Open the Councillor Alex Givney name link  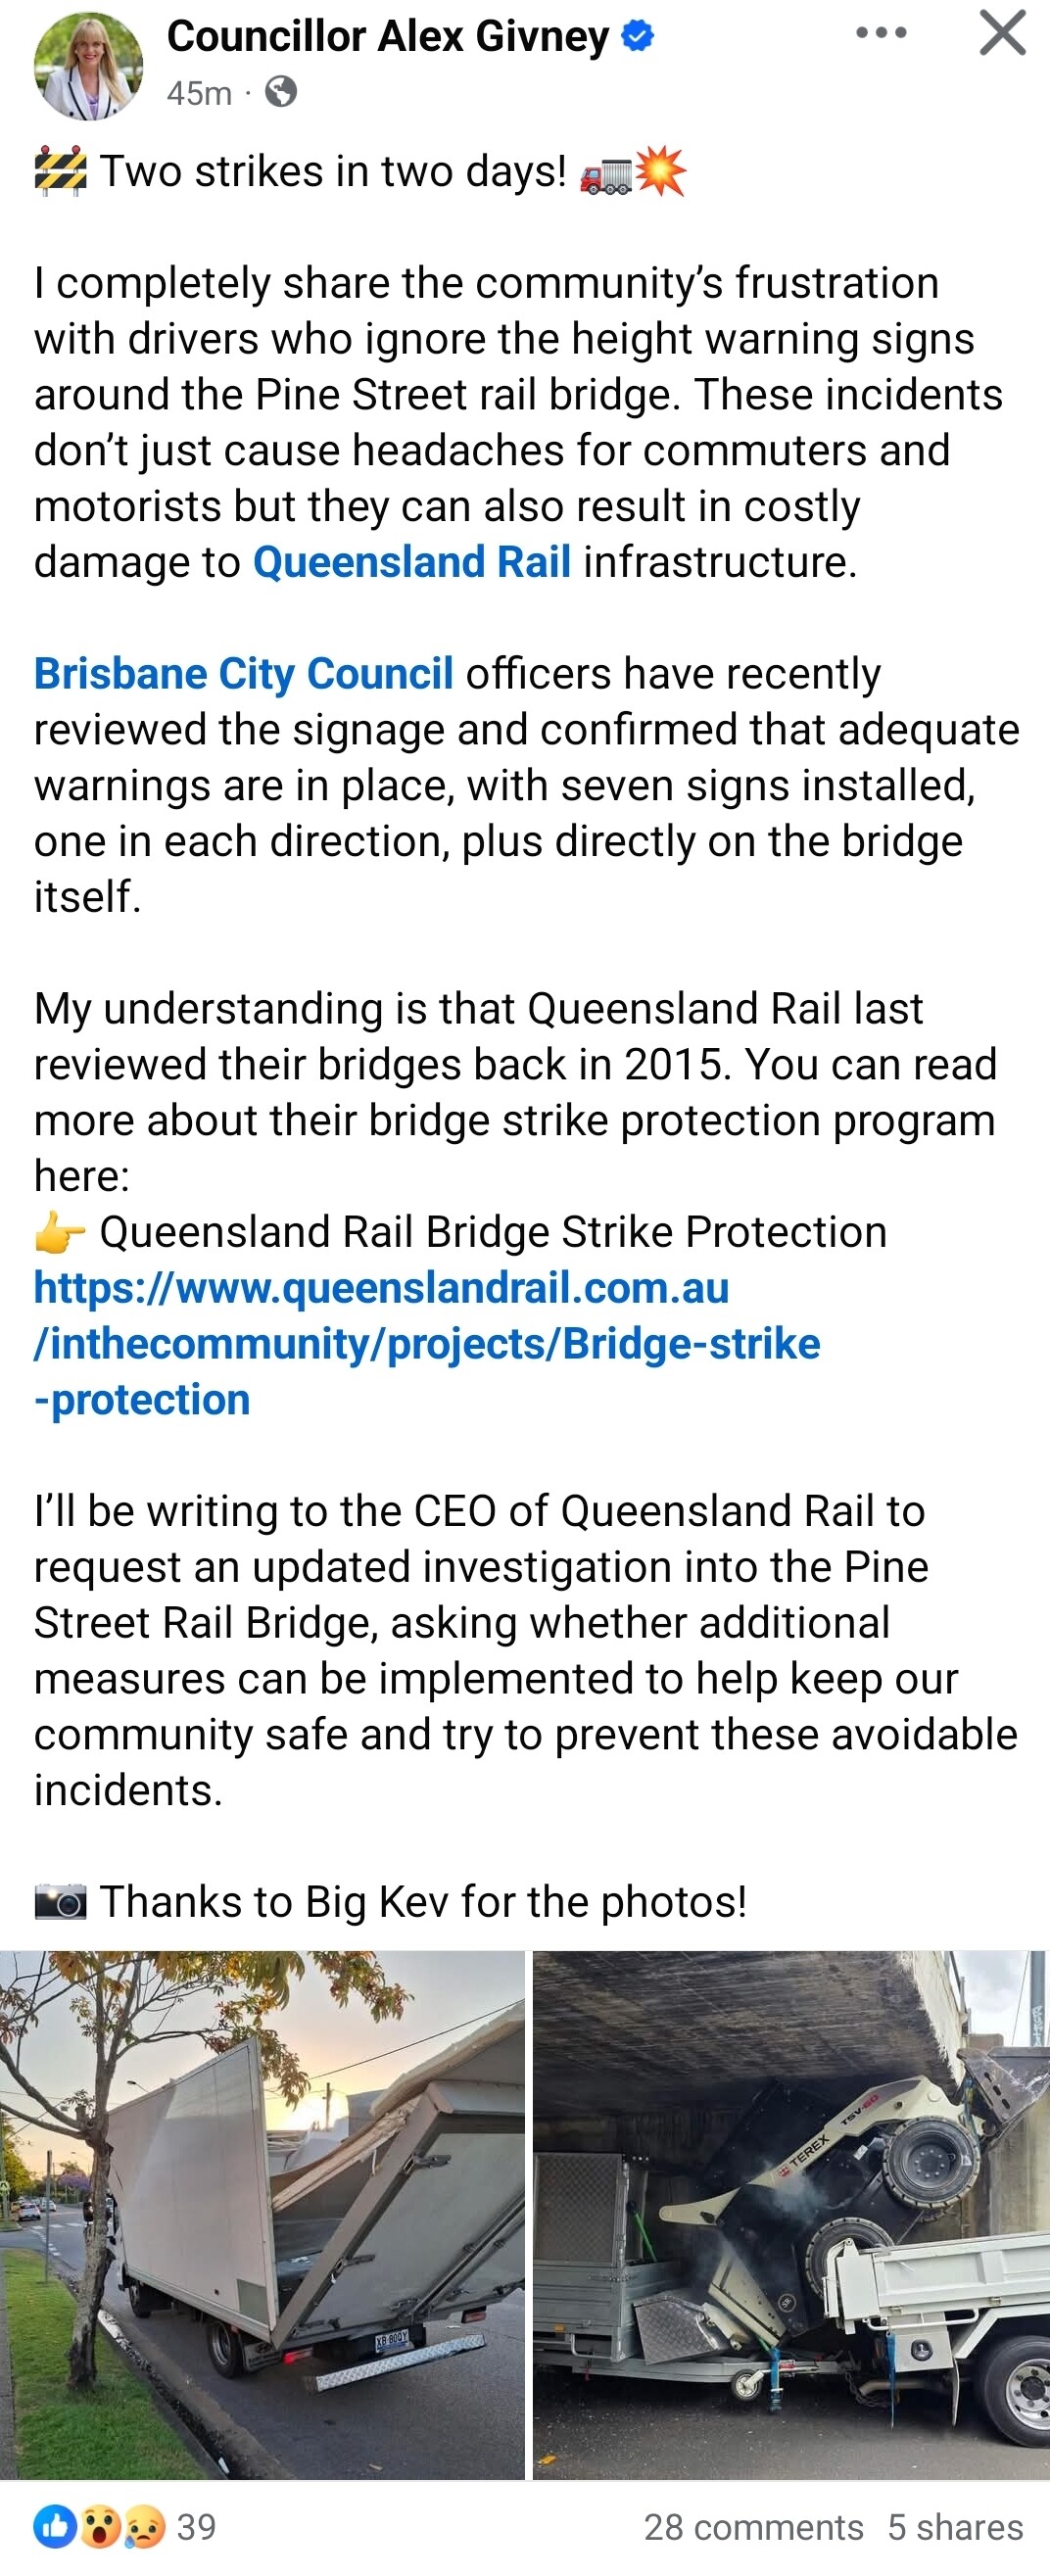click(387, 37)
